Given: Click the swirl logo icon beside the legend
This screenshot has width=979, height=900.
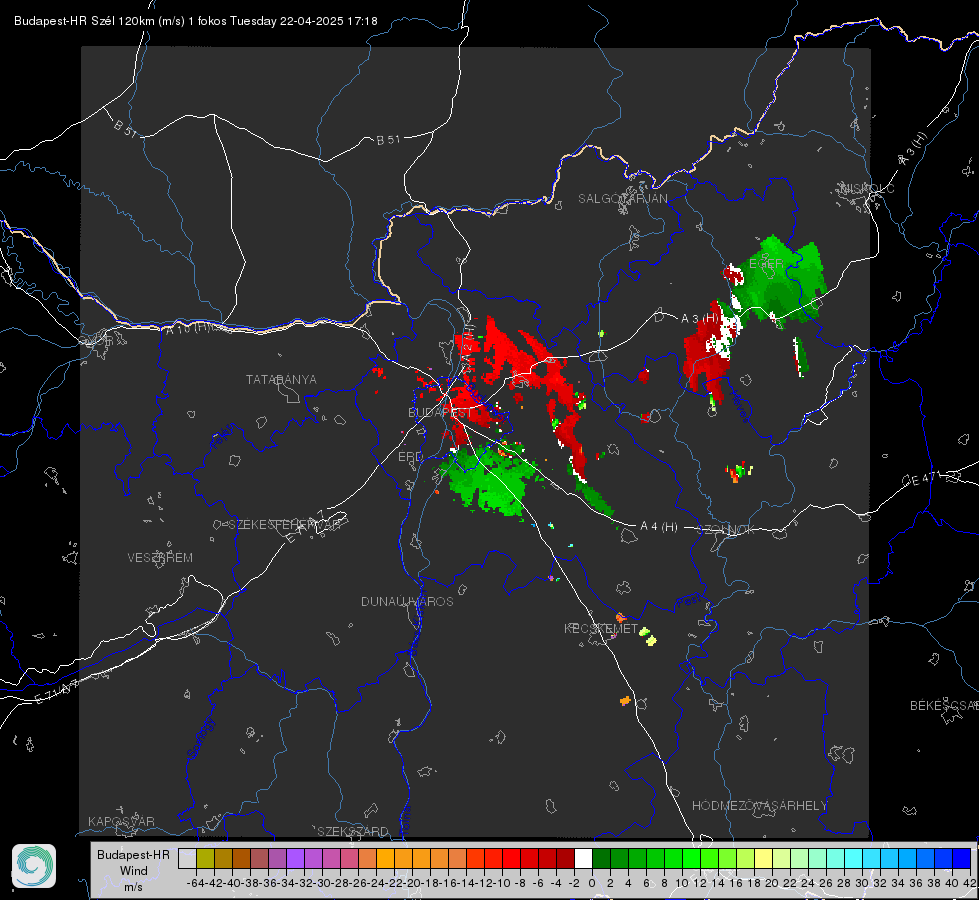Looking at the screenshot, I should (x=34, y=866).
